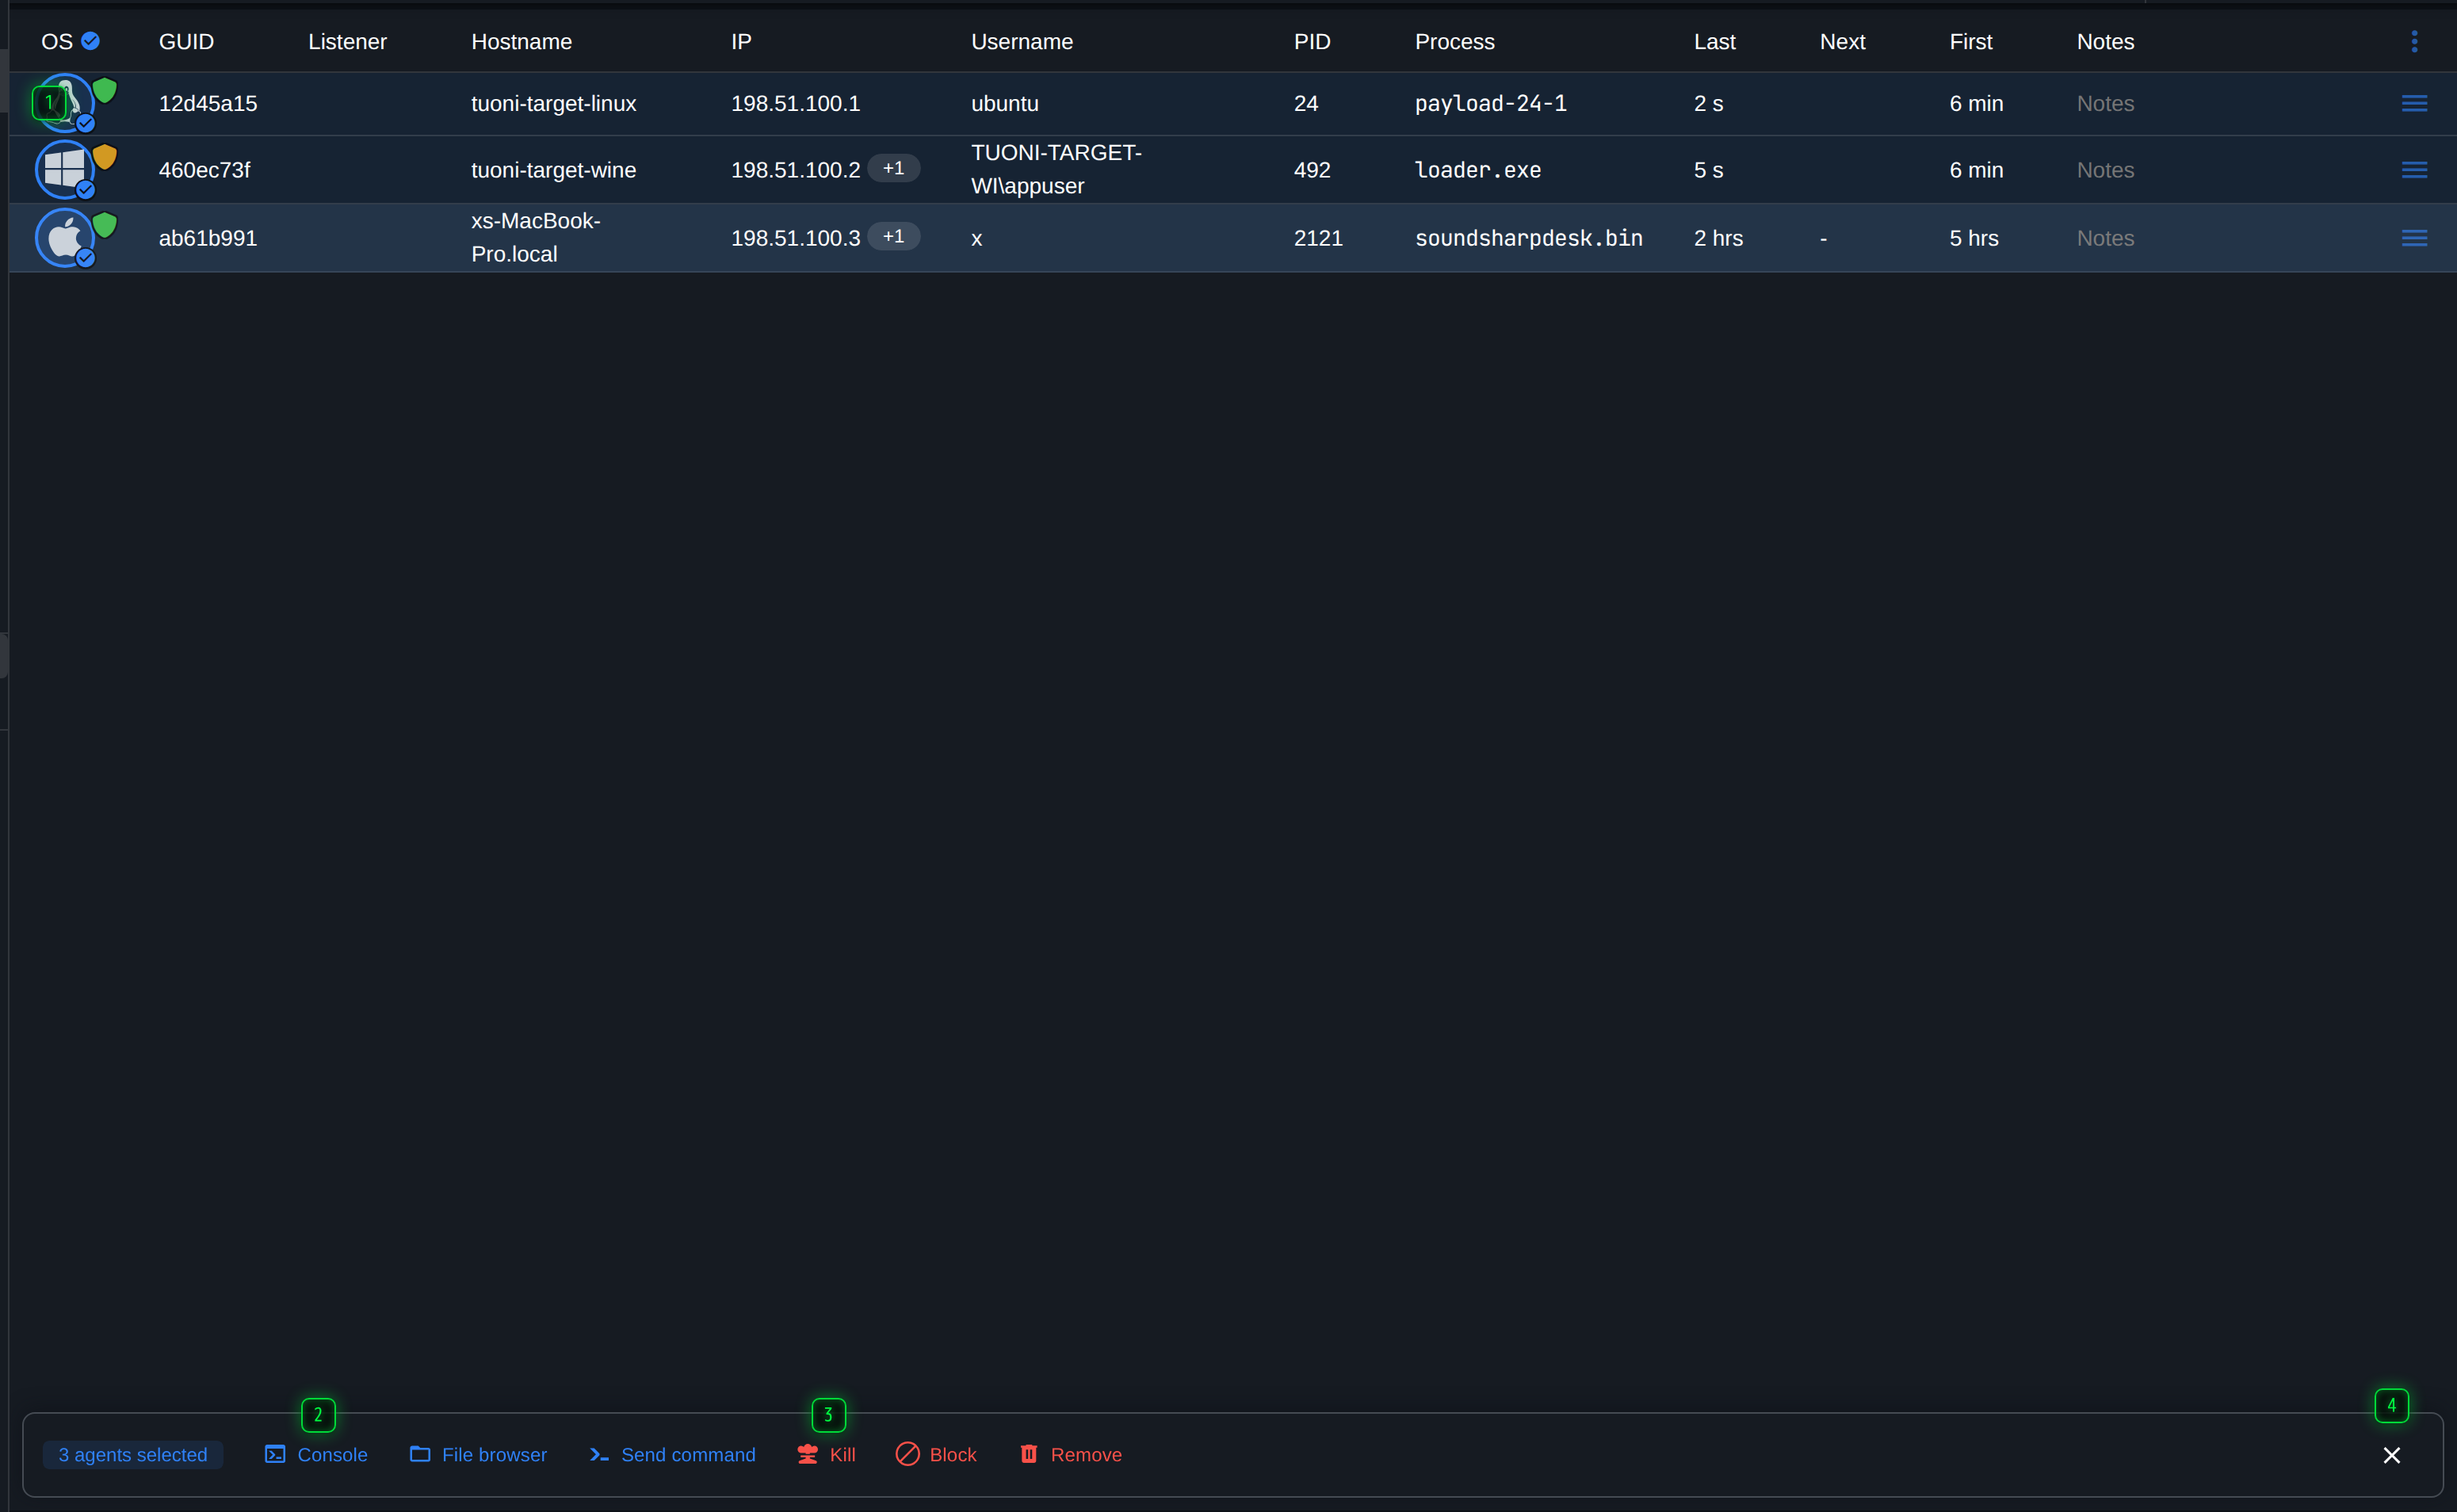Image resolution: width=2457 pixels, height=1512 pixels.
Task: Sort by Username column header
Action: [1021, 42]
